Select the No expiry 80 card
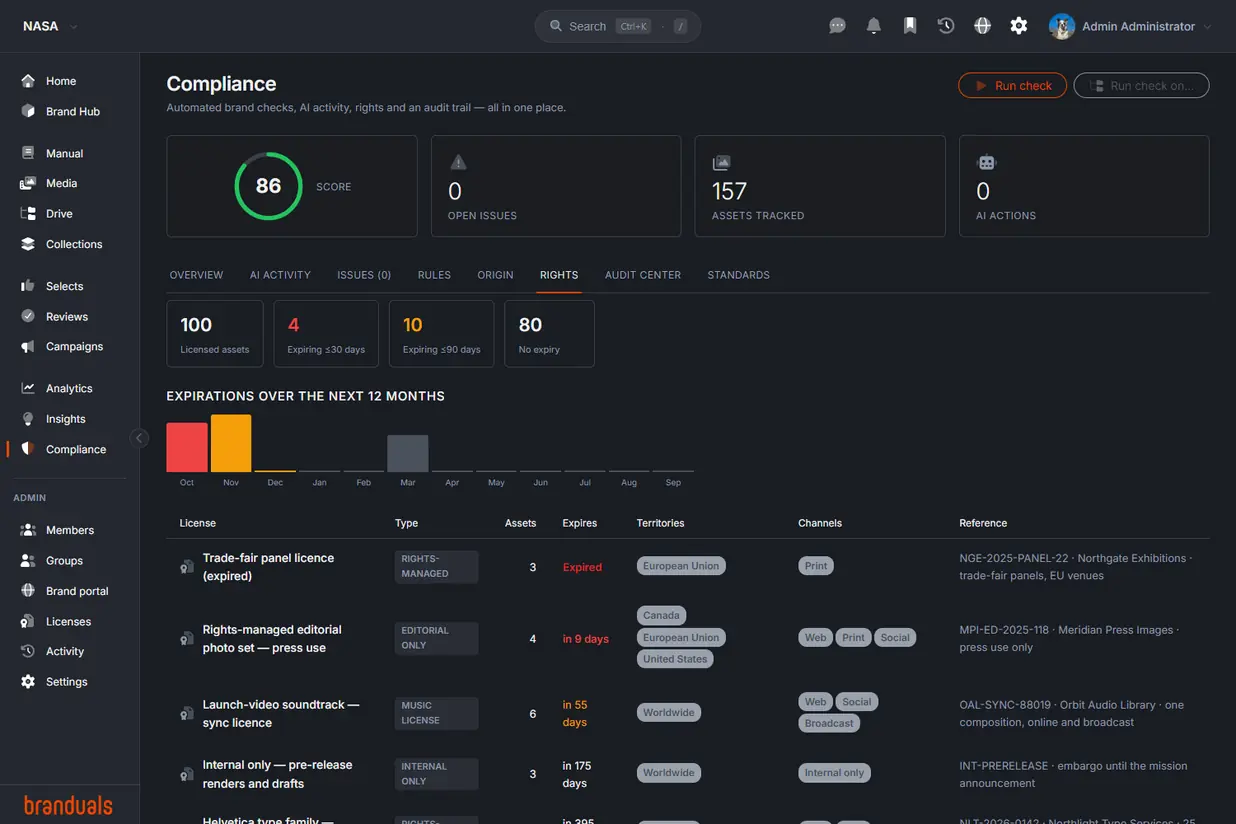The width and height of the screenshot is (1236, 824). (x=549, y=334)
